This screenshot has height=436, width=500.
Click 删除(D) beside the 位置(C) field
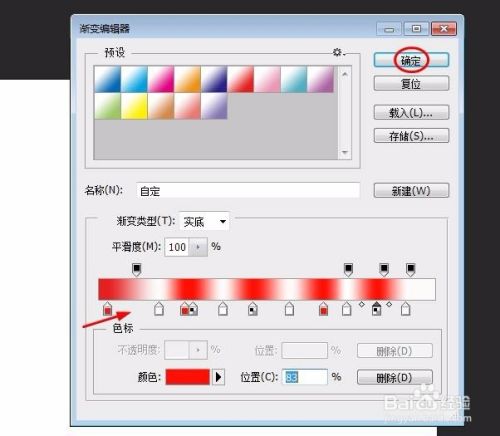[x=395, y=377]
